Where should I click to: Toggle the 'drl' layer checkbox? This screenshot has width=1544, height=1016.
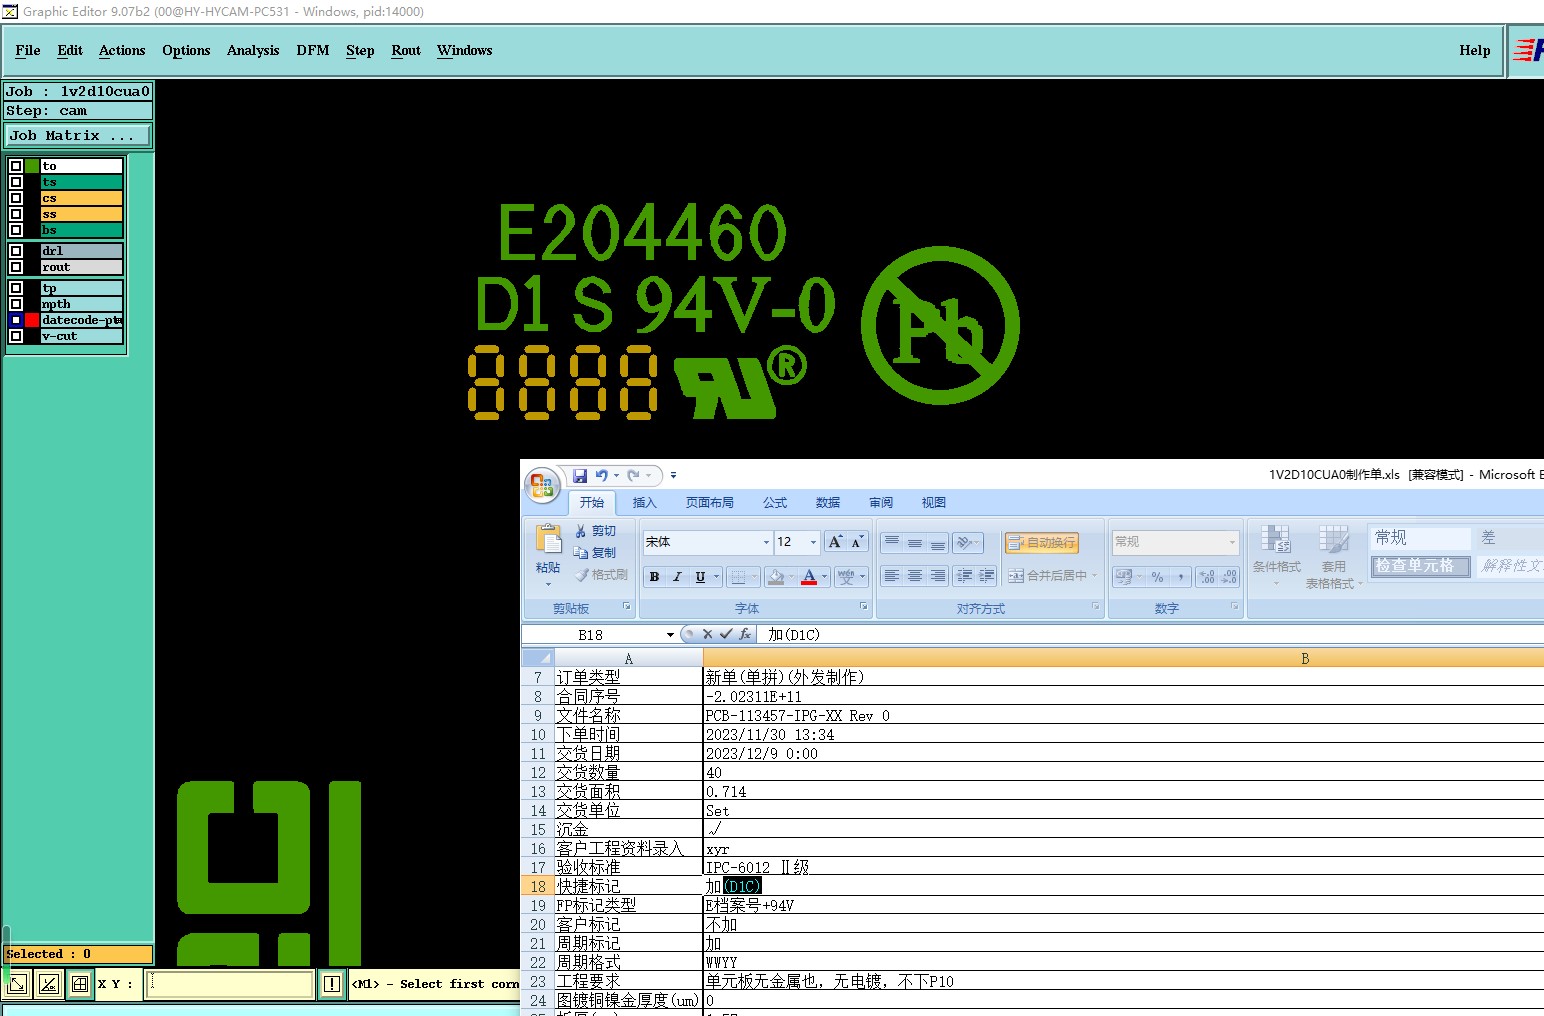pyautogui.click(x=16, y=251)
